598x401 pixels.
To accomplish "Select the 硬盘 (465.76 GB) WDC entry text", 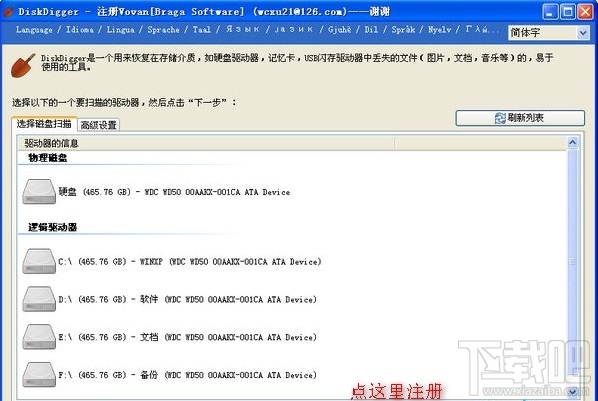I will pos(174,192).
